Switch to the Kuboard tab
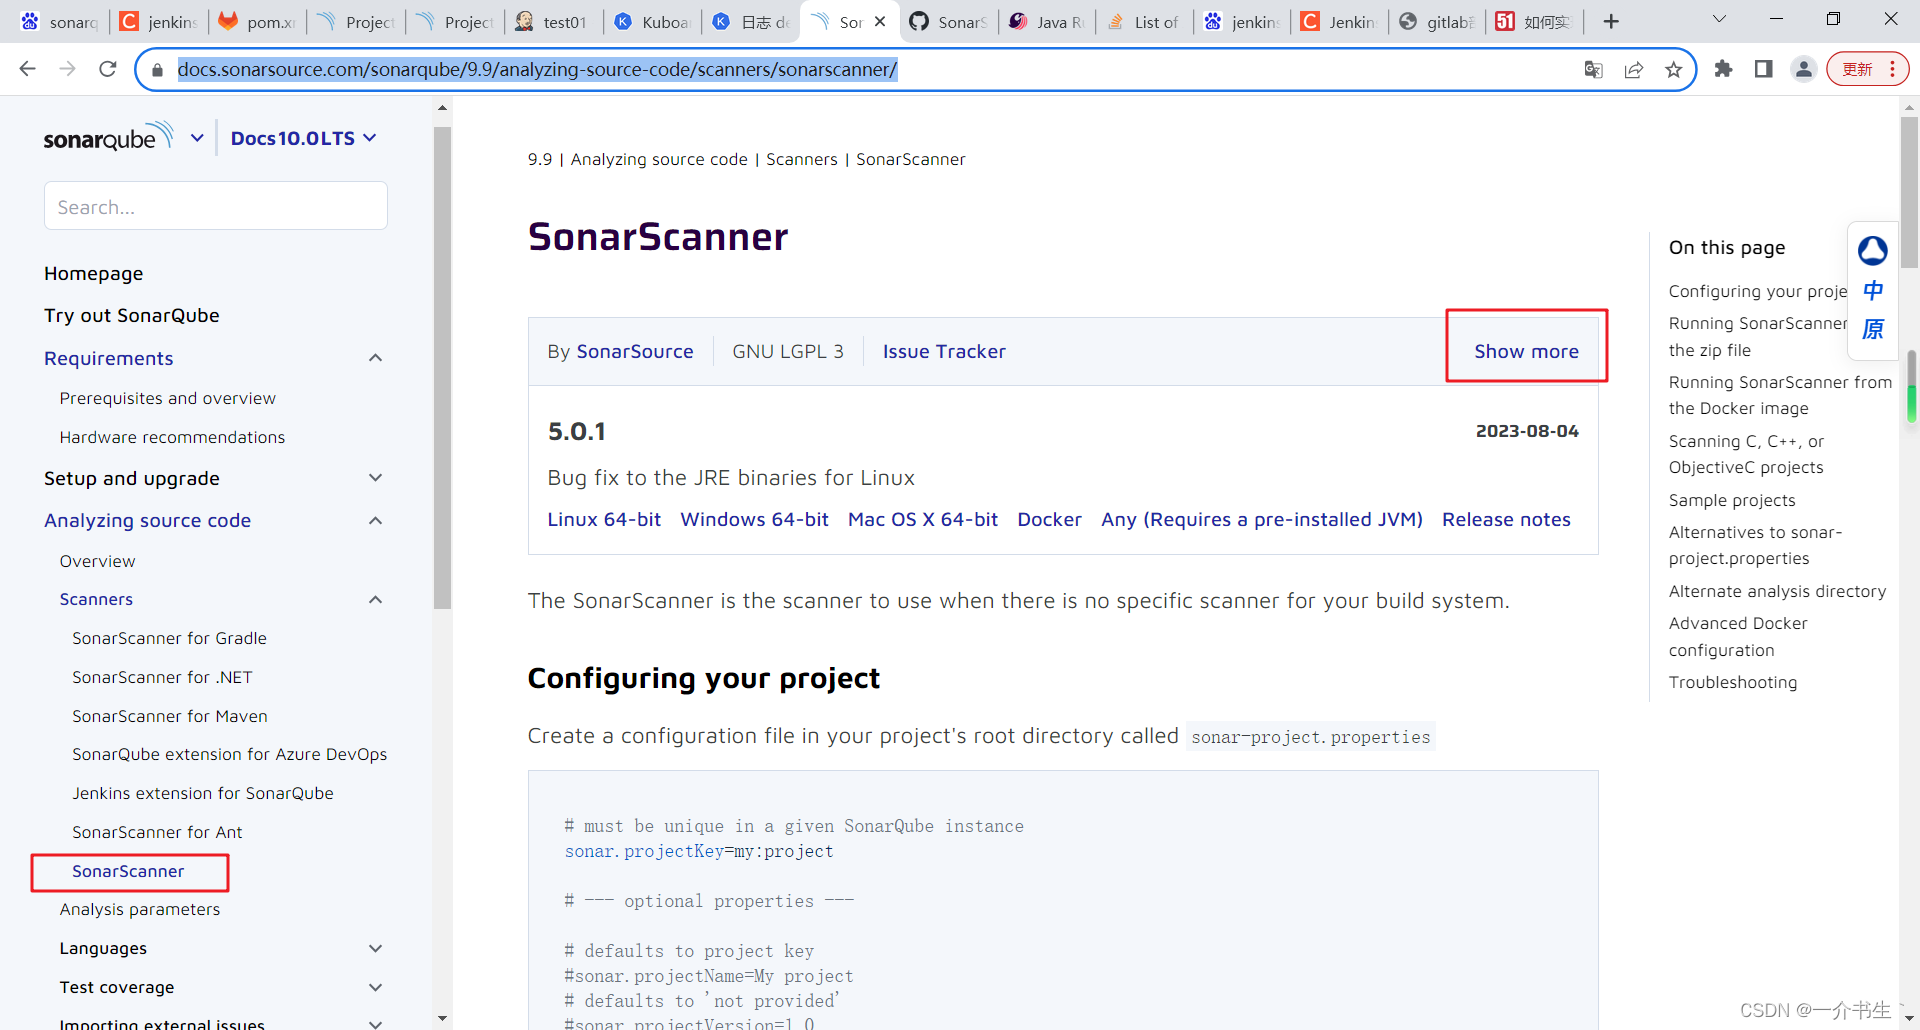 652,22
